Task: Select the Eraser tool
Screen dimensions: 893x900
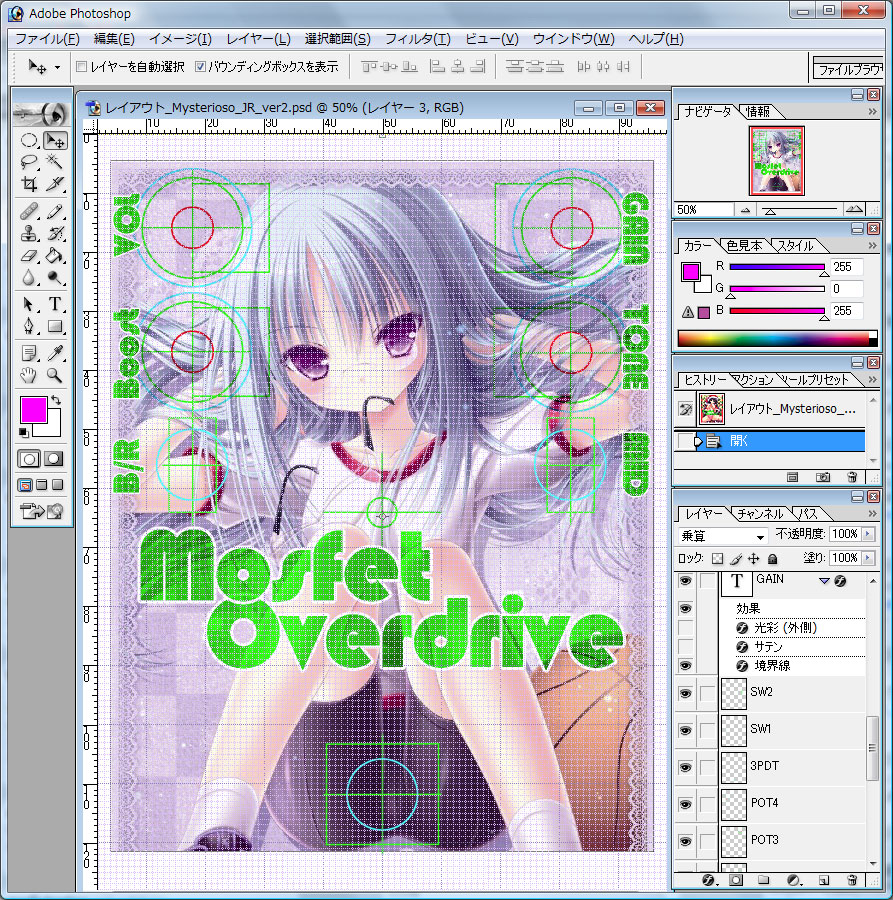Action: [x=29, y=255]
